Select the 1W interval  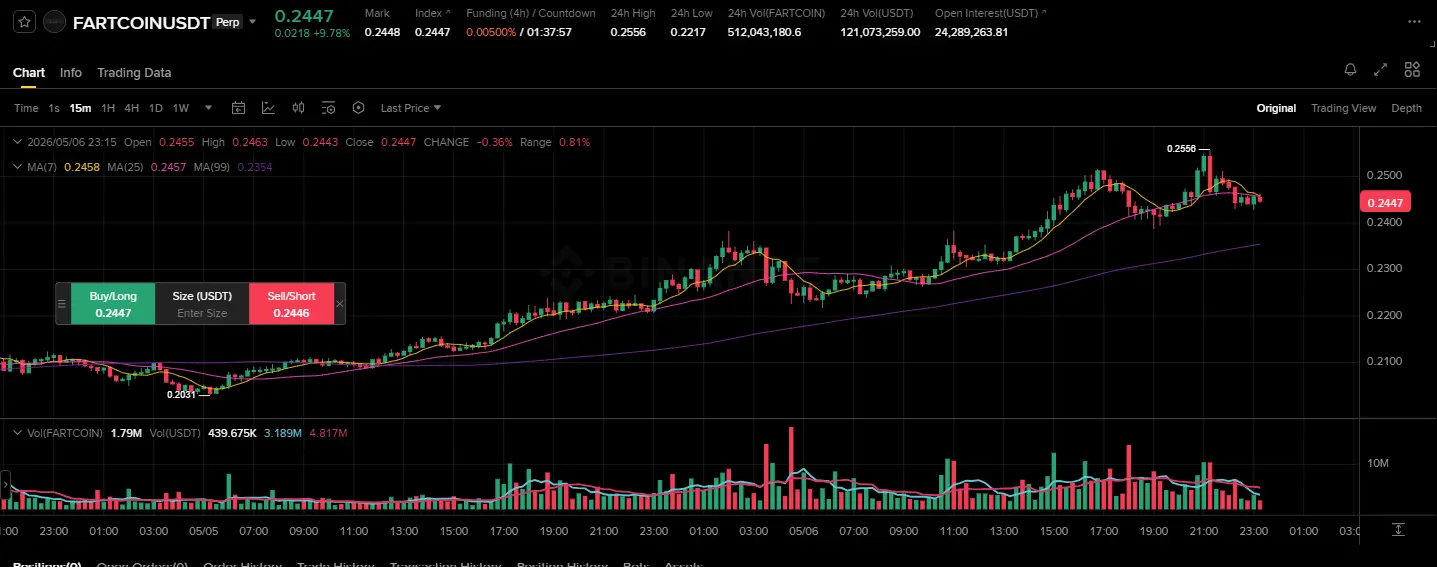coord(181,108)
